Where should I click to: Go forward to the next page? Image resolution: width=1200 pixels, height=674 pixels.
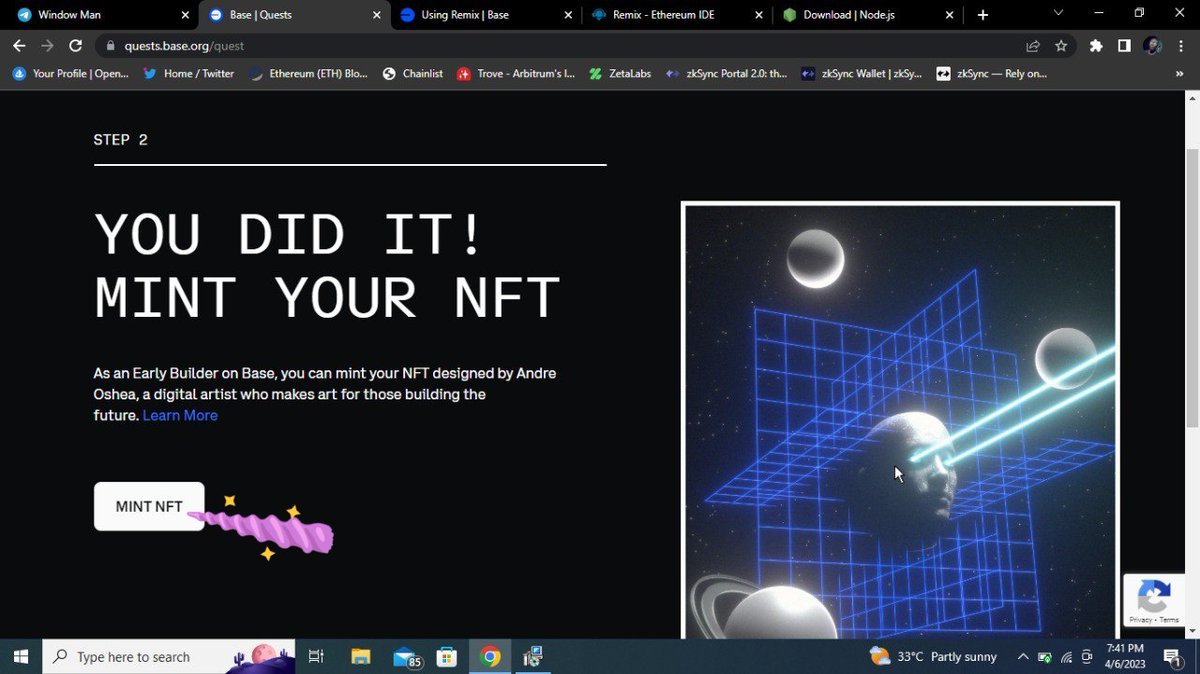(47, 45)
